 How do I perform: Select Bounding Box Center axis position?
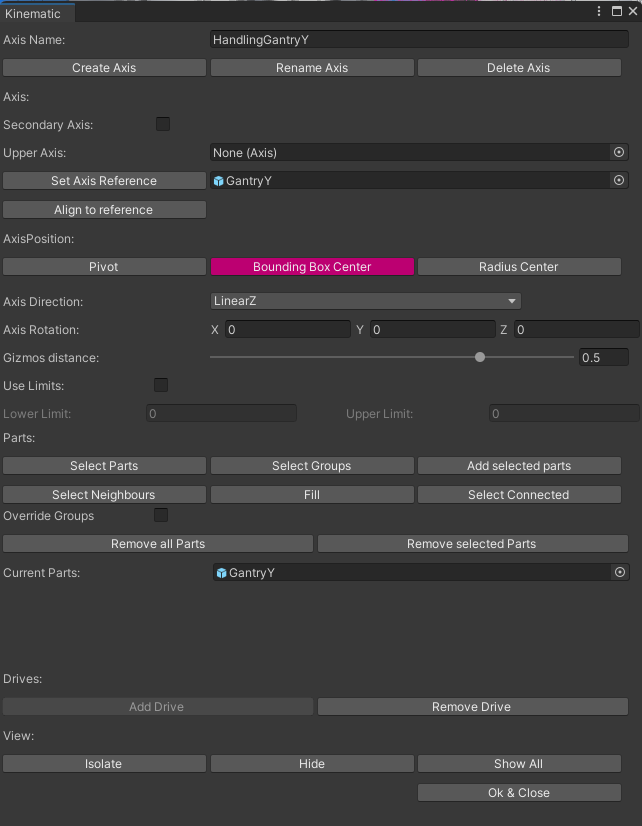pyautogui.click(x=312, y=267)
